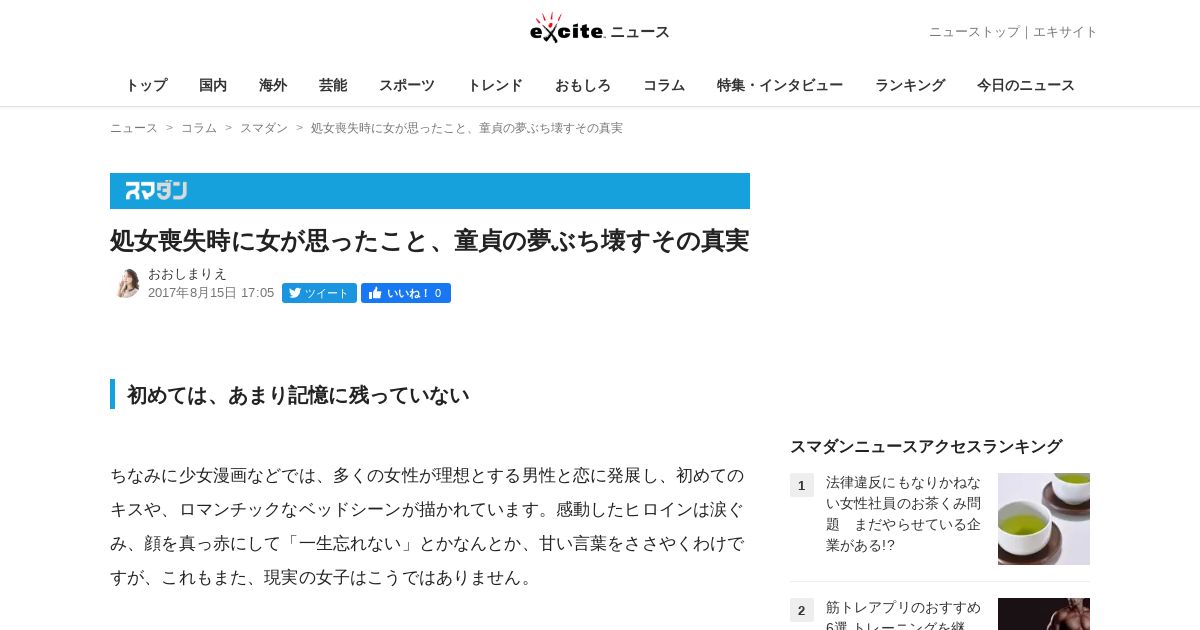Like the article with いいね！ button
Viewport: 1200px width, 630px height.
pos(406,293)
